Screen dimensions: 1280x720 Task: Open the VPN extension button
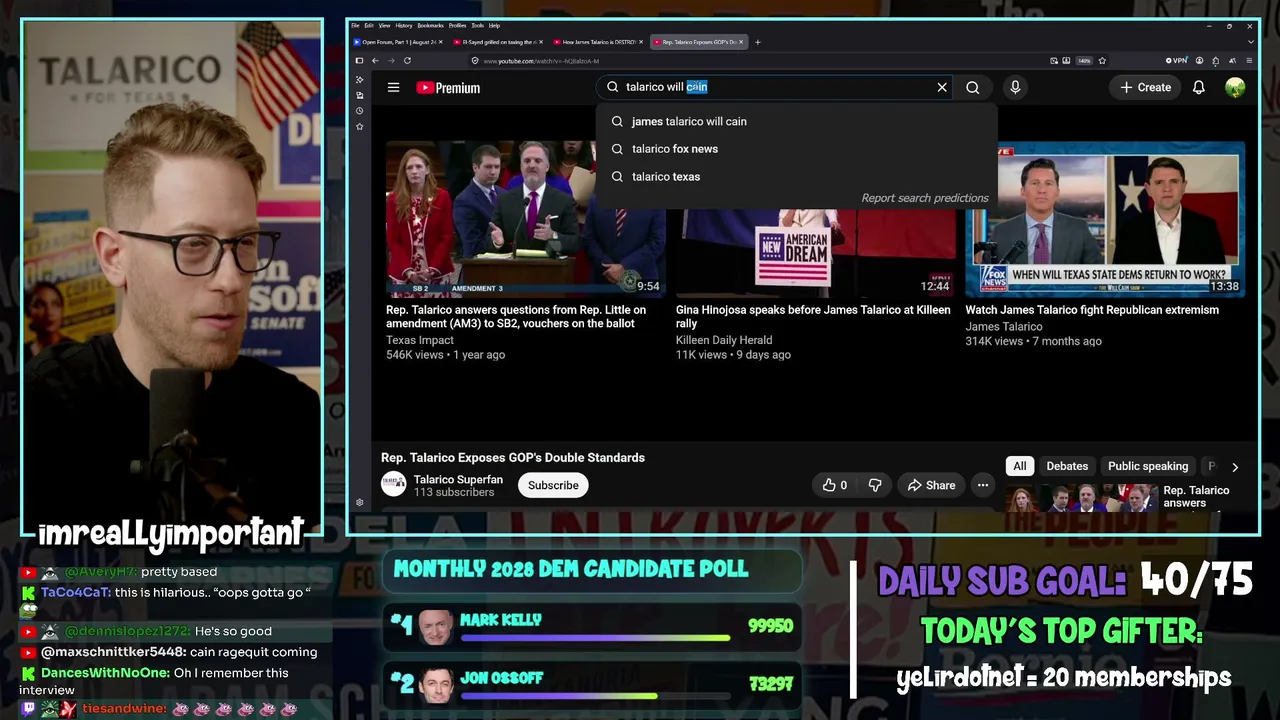[1178, 61]
